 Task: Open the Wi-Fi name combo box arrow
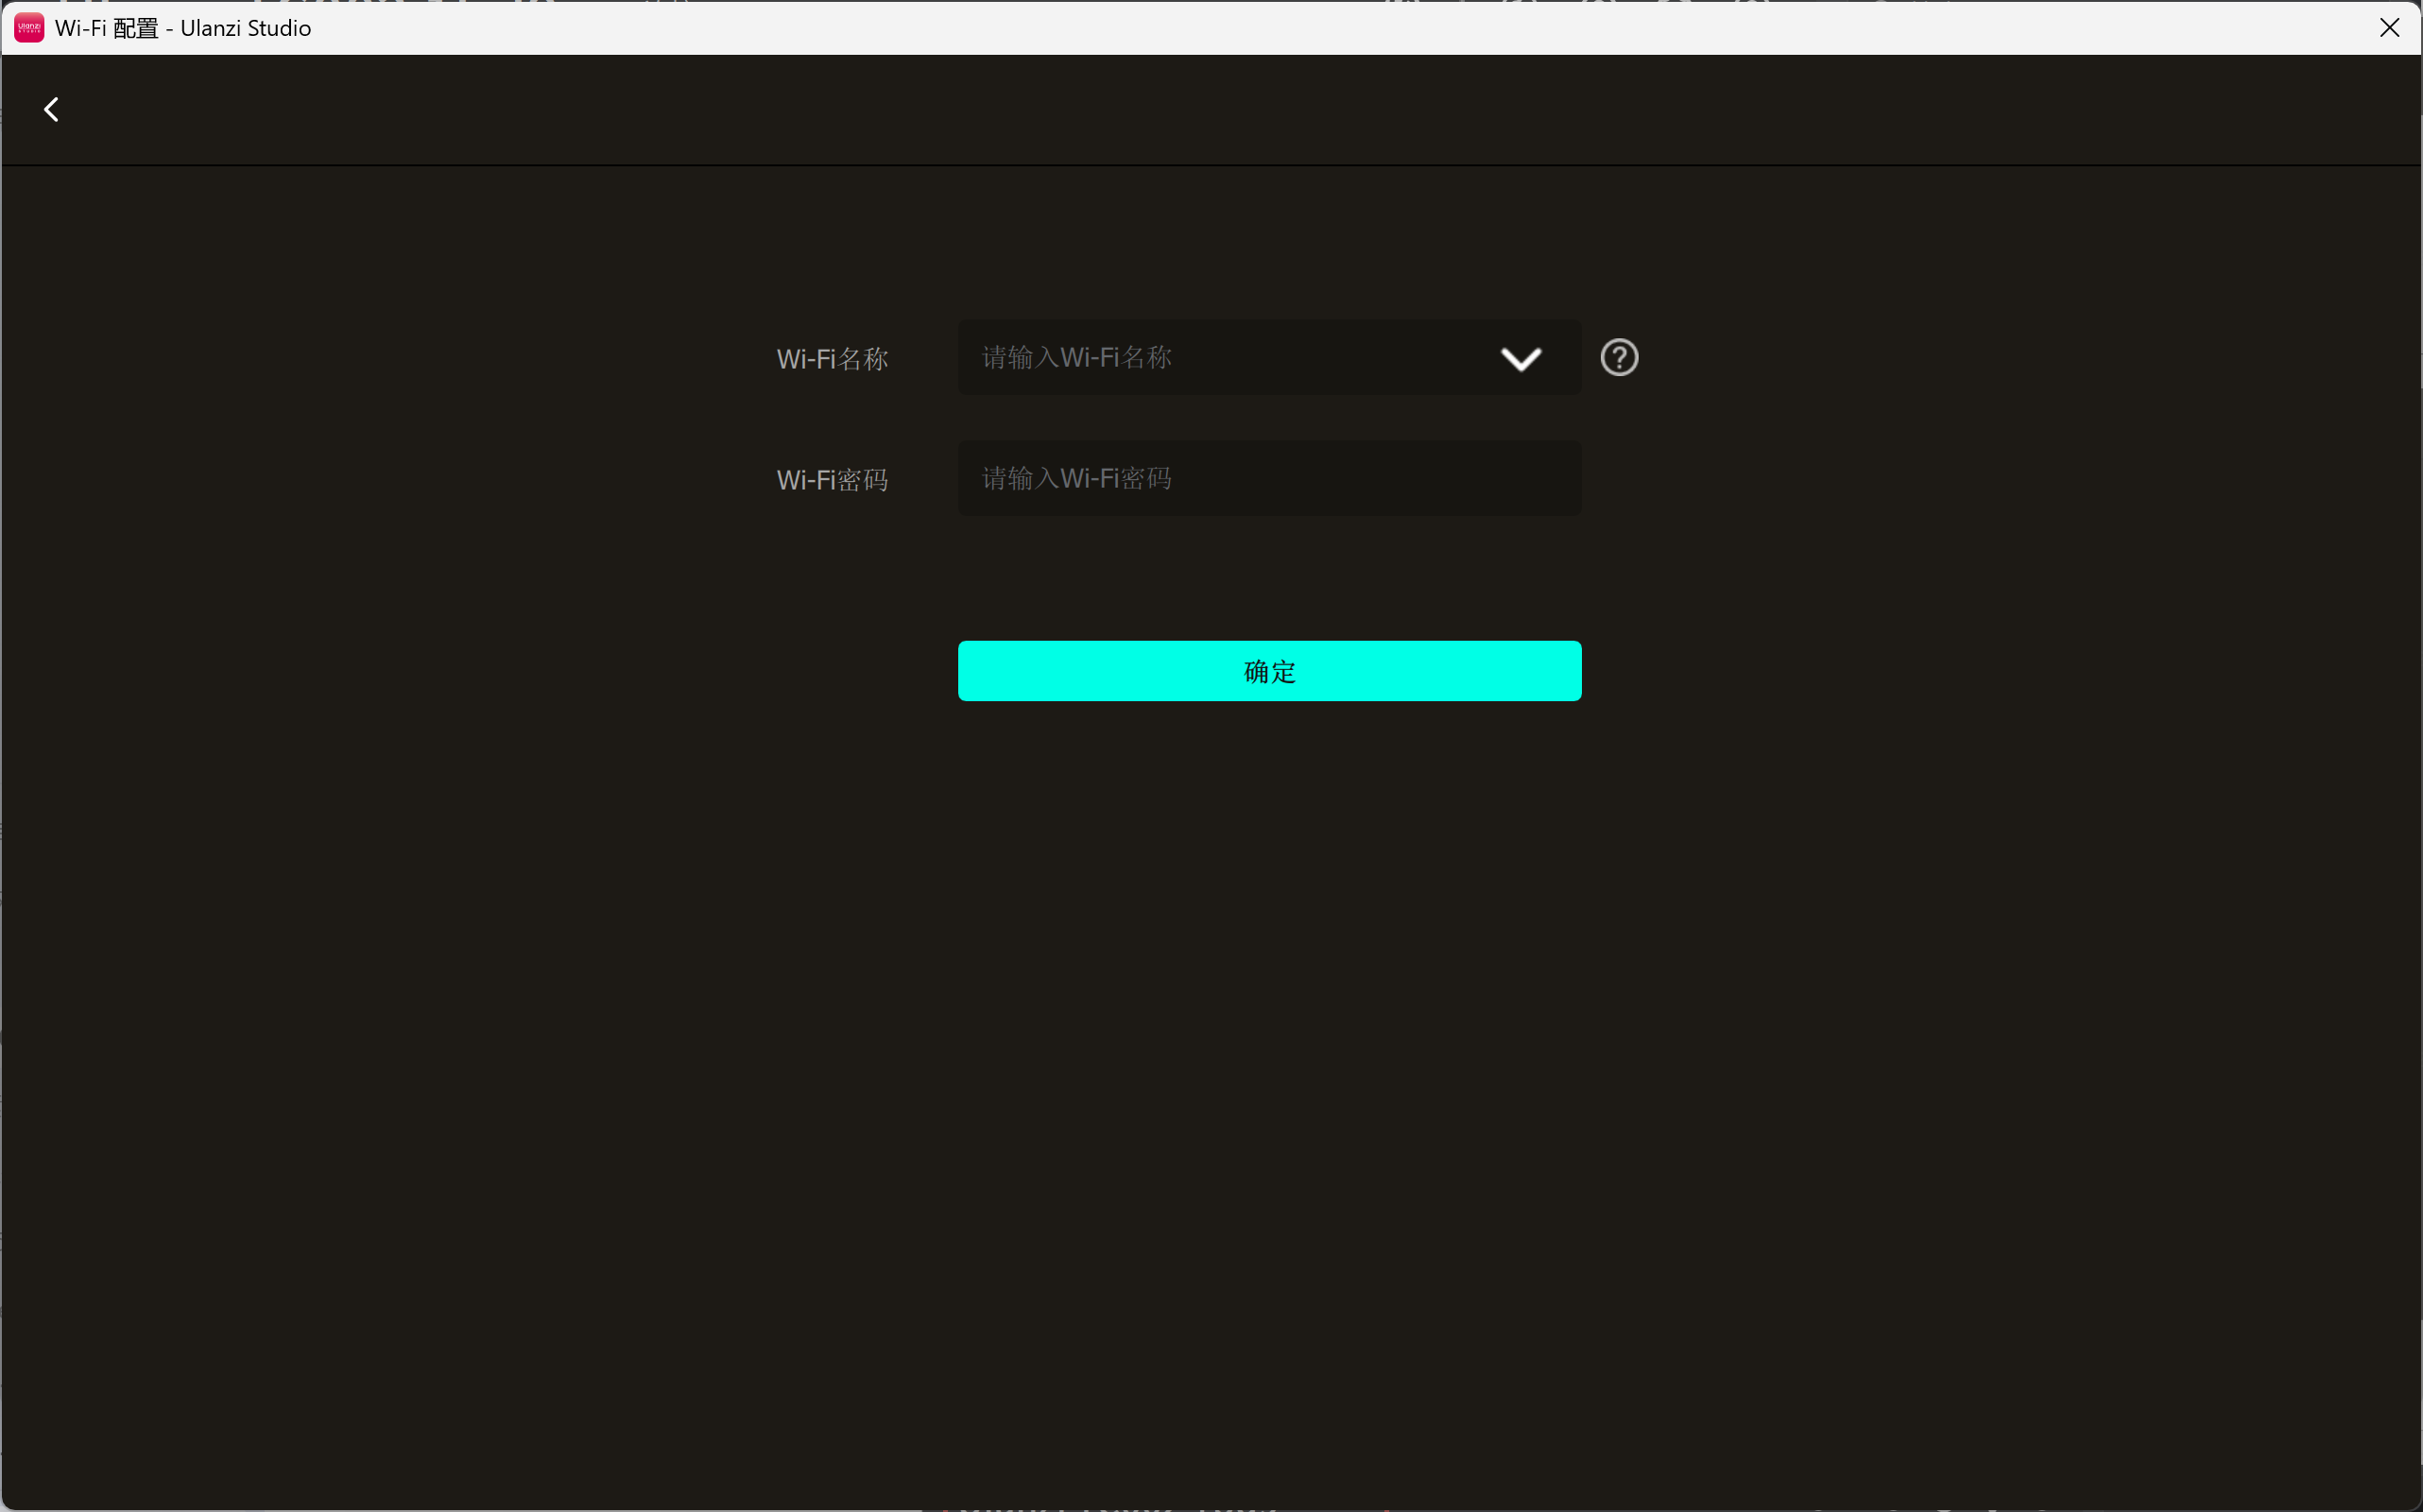tap(1521, 358)
